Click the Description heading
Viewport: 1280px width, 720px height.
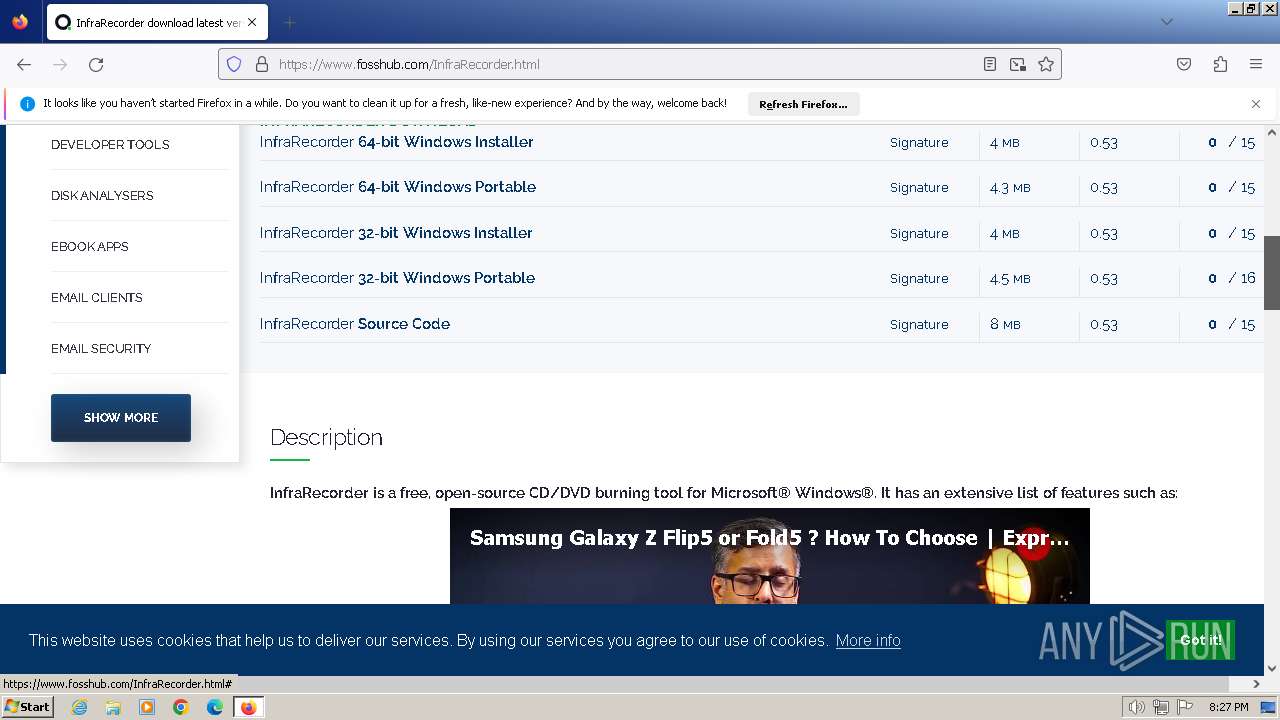click(x=326, y=437)
